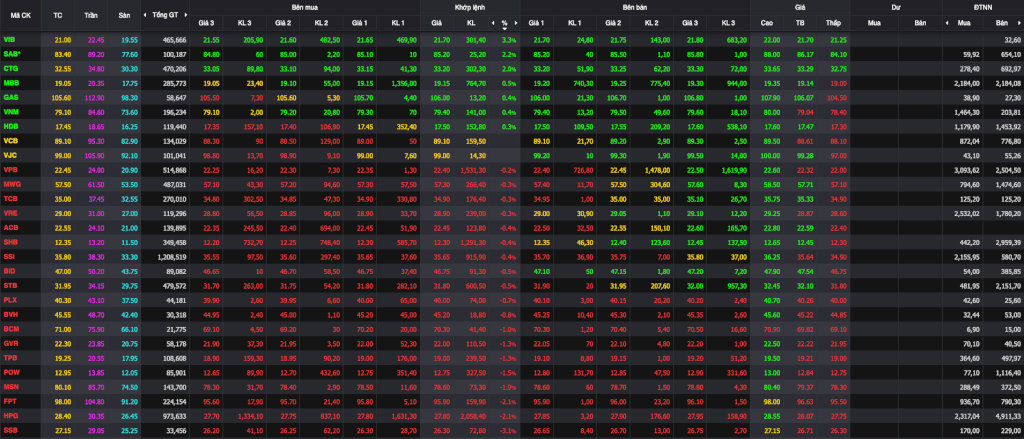
Task: Open the POW stock symbol
Action: (x=10, y=372)
